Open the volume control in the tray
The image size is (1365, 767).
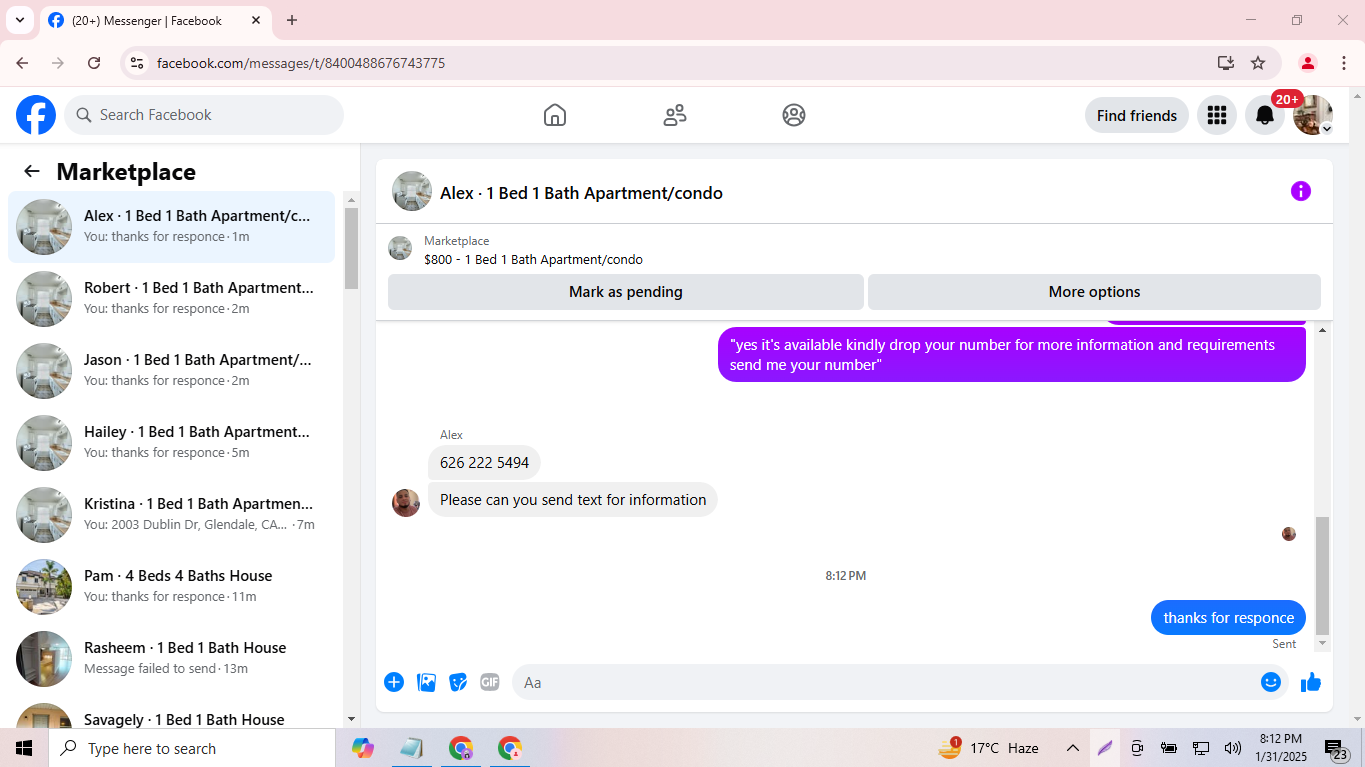[1233, 748]
